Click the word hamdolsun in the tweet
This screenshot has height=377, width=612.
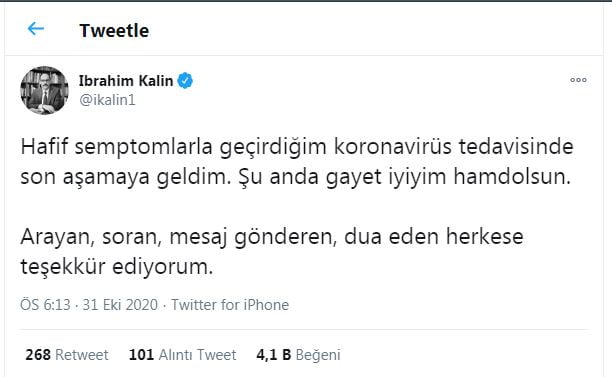(x=512, y=177)
